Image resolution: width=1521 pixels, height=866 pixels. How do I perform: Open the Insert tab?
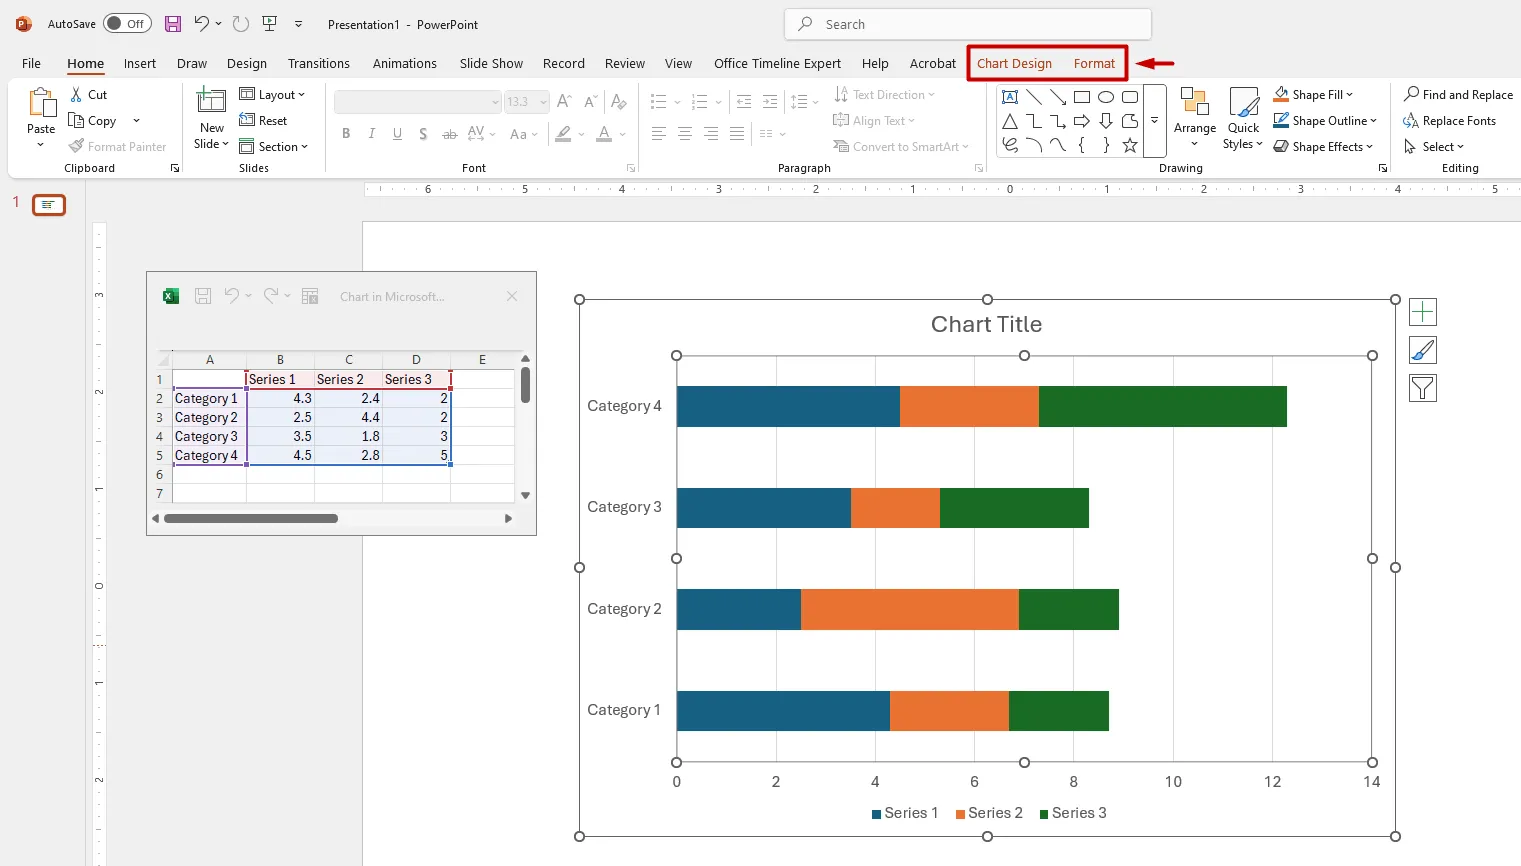coord(140,63)
